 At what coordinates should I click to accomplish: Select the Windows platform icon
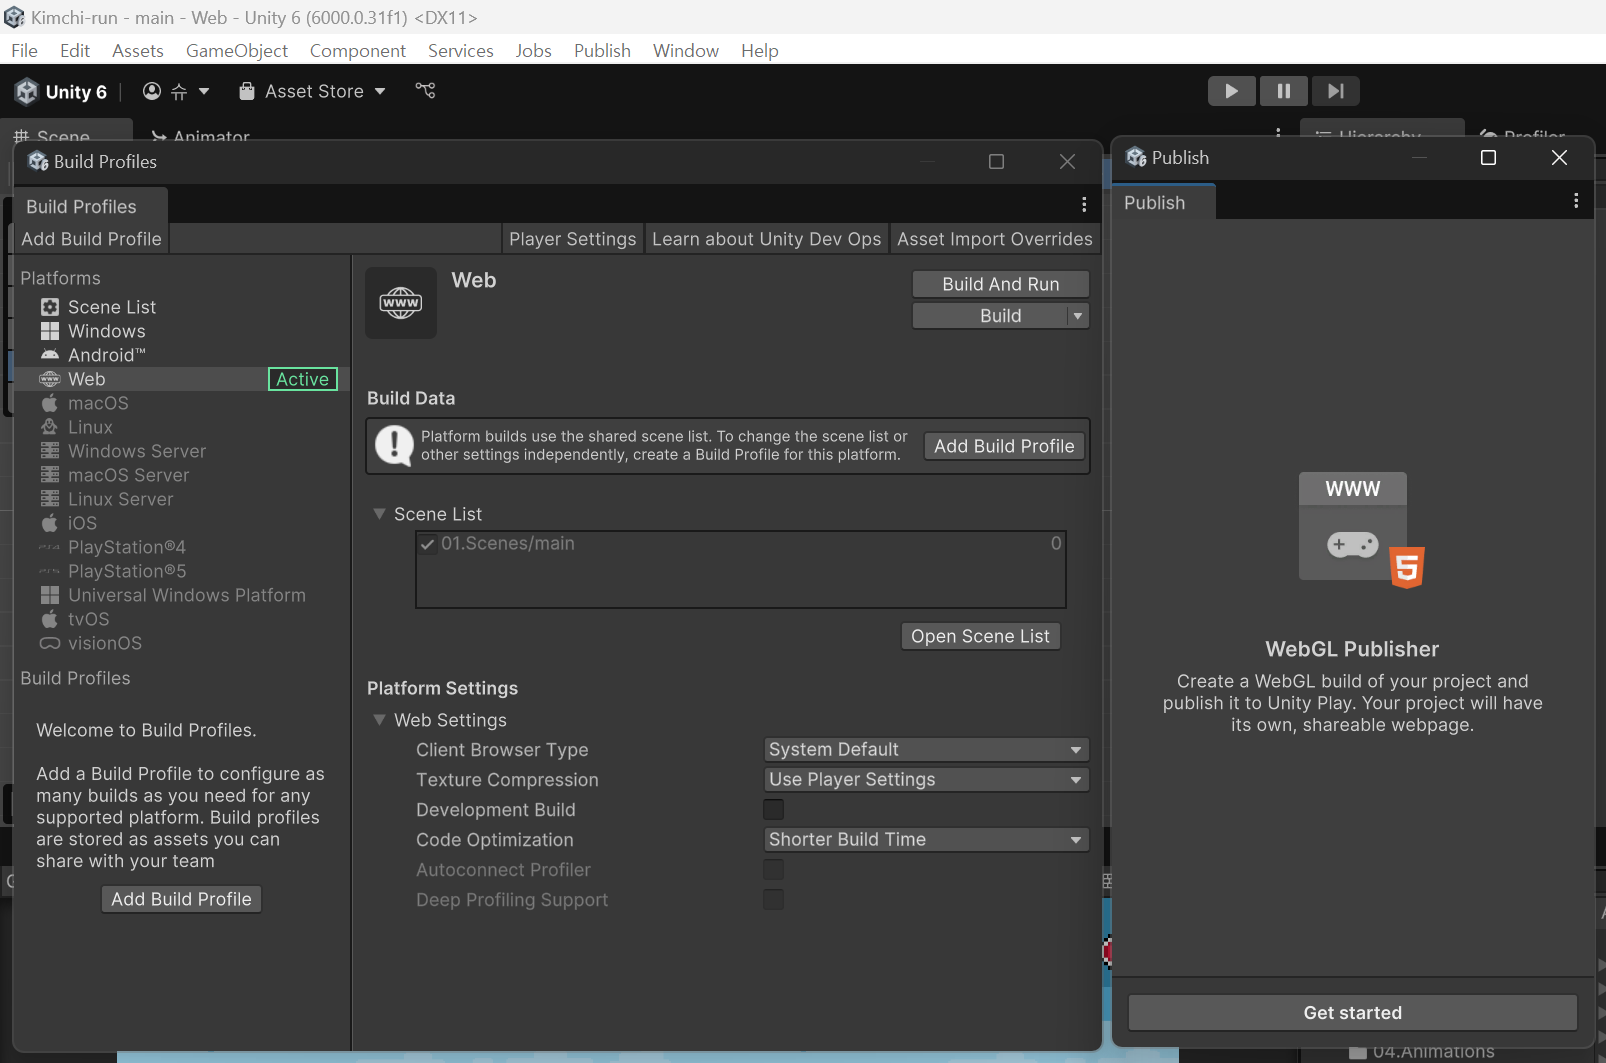50,331
